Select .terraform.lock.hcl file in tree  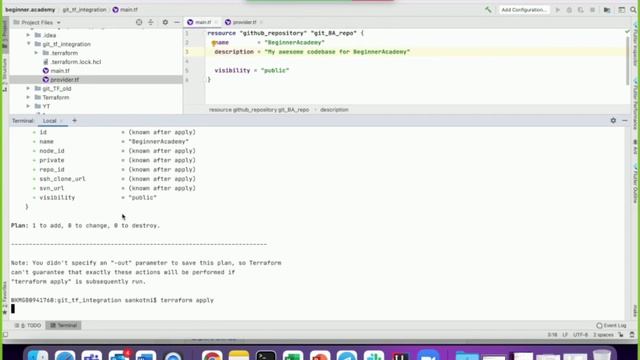point(72,62)
